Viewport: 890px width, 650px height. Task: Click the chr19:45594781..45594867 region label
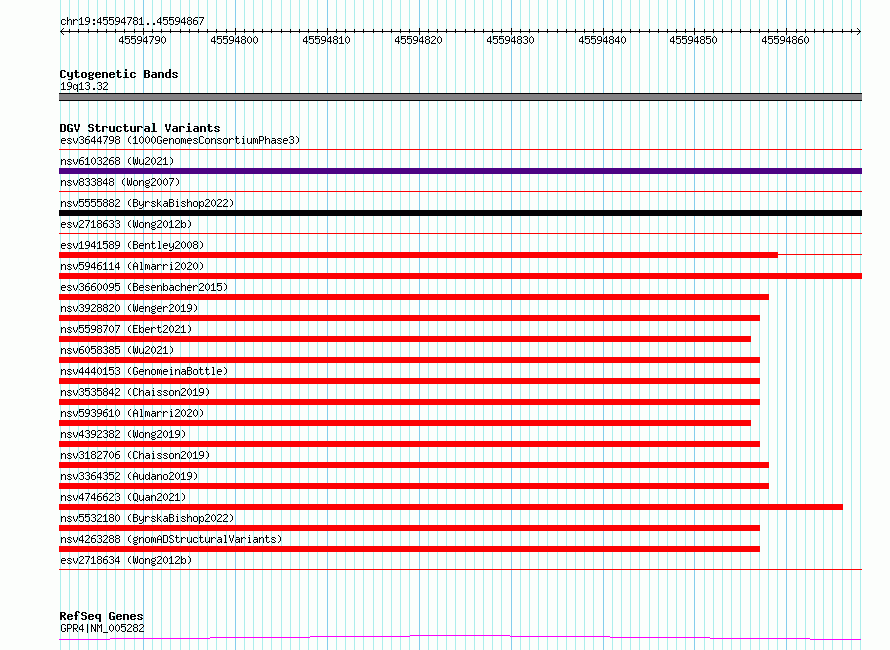click(x=132, y=21)
